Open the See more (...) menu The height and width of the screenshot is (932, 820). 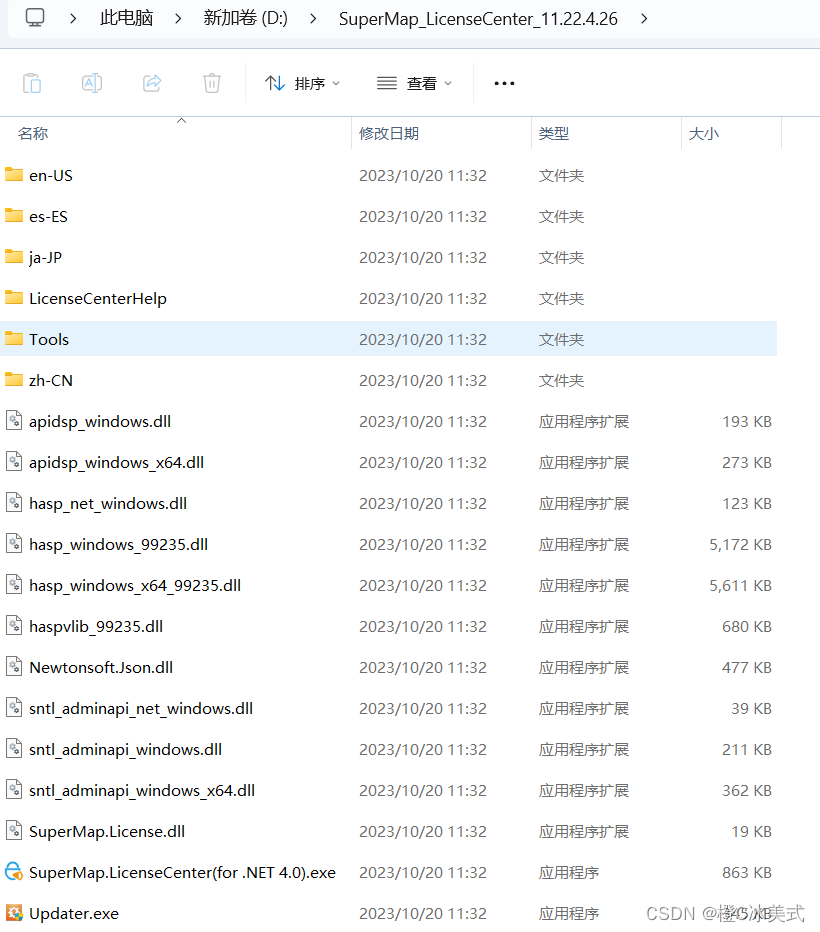(x=503, y=83)
